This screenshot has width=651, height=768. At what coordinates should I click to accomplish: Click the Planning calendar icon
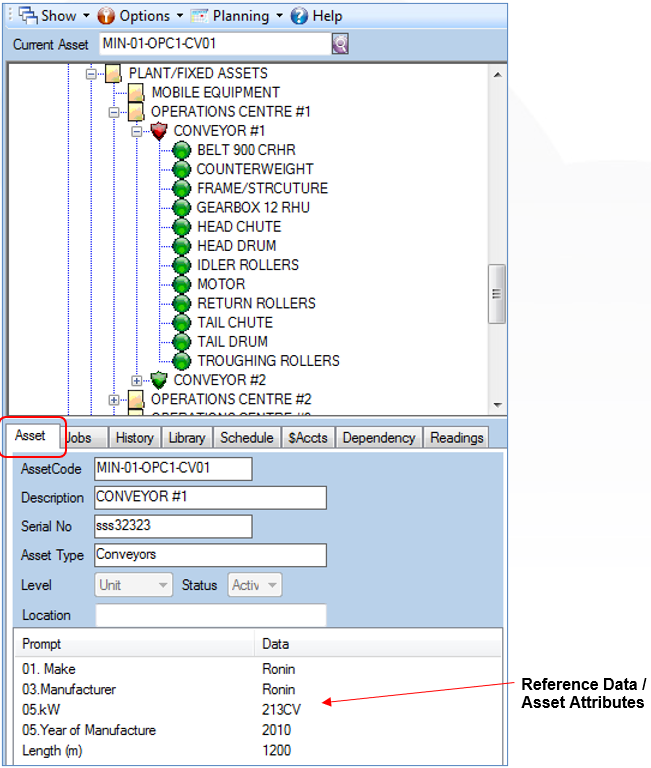199,16
